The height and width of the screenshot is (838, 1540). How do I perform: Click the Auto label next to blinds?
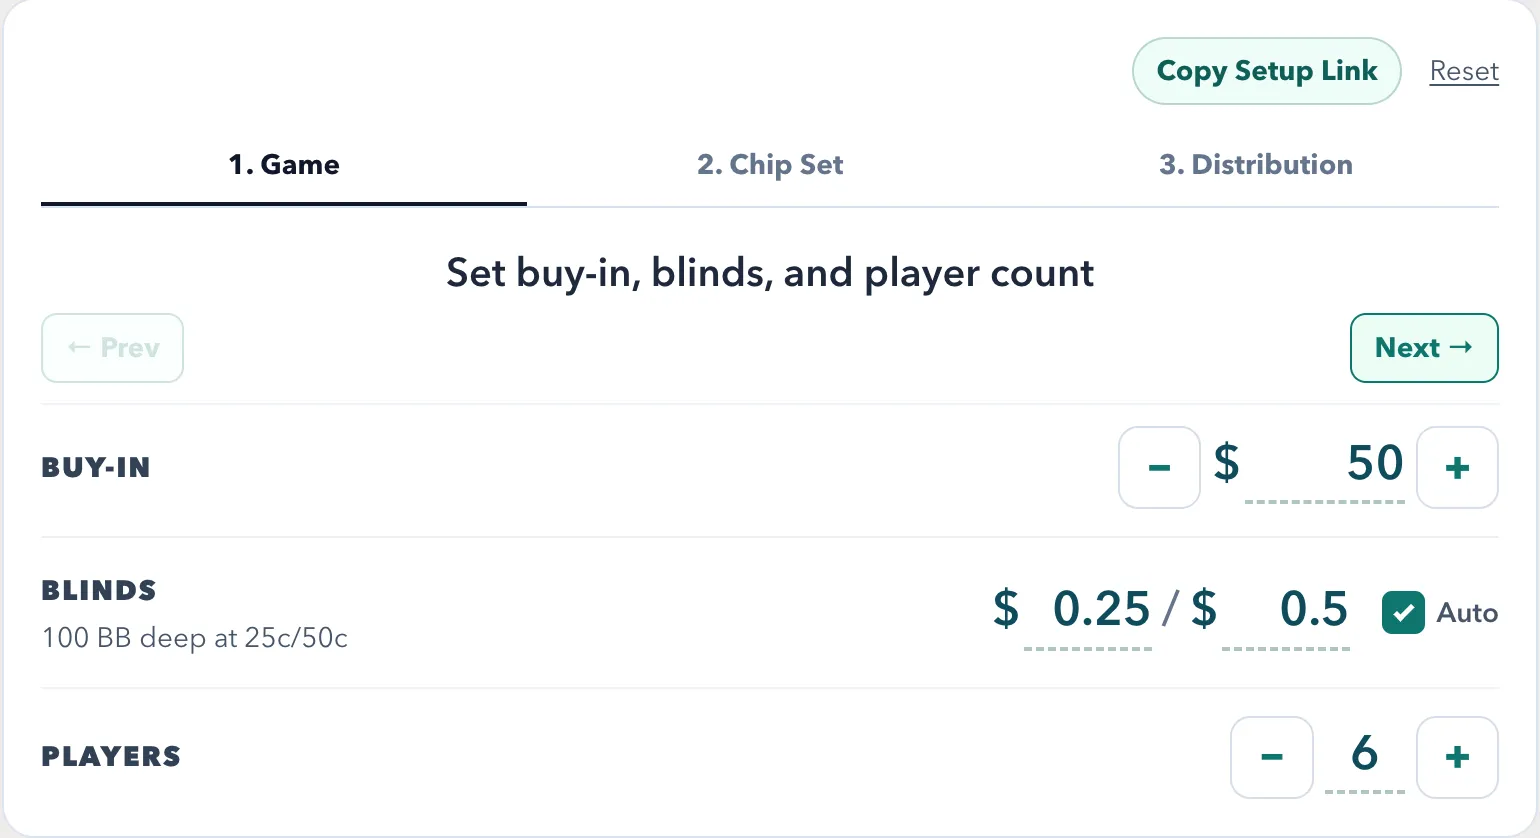click(x=1467, y=613)
